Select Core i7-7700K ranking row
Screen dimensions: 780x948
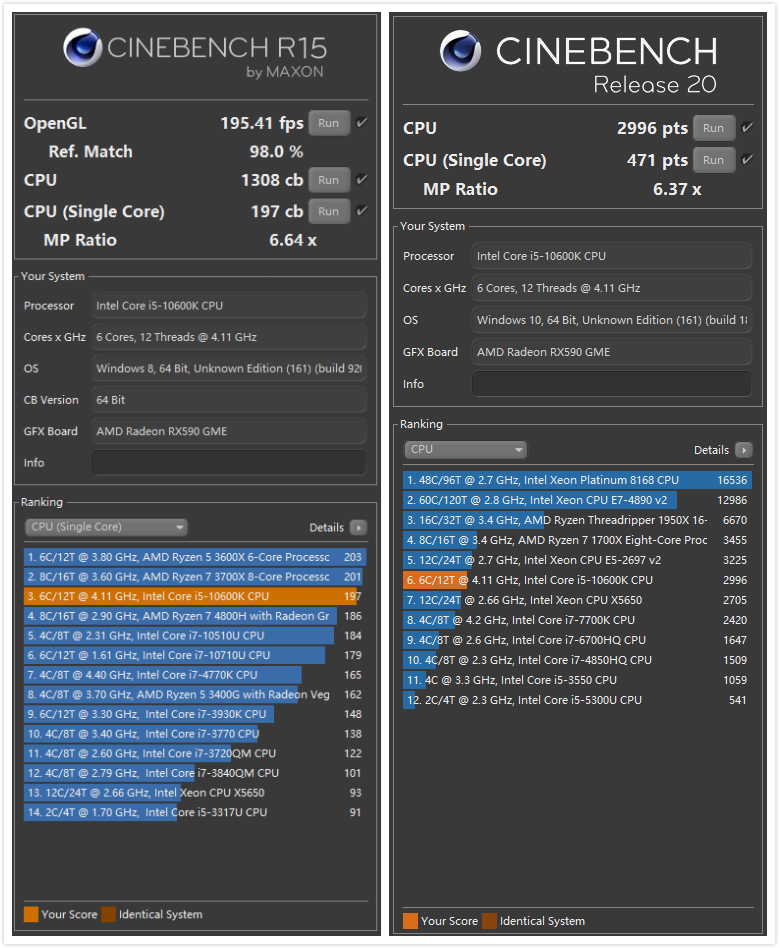577,620
